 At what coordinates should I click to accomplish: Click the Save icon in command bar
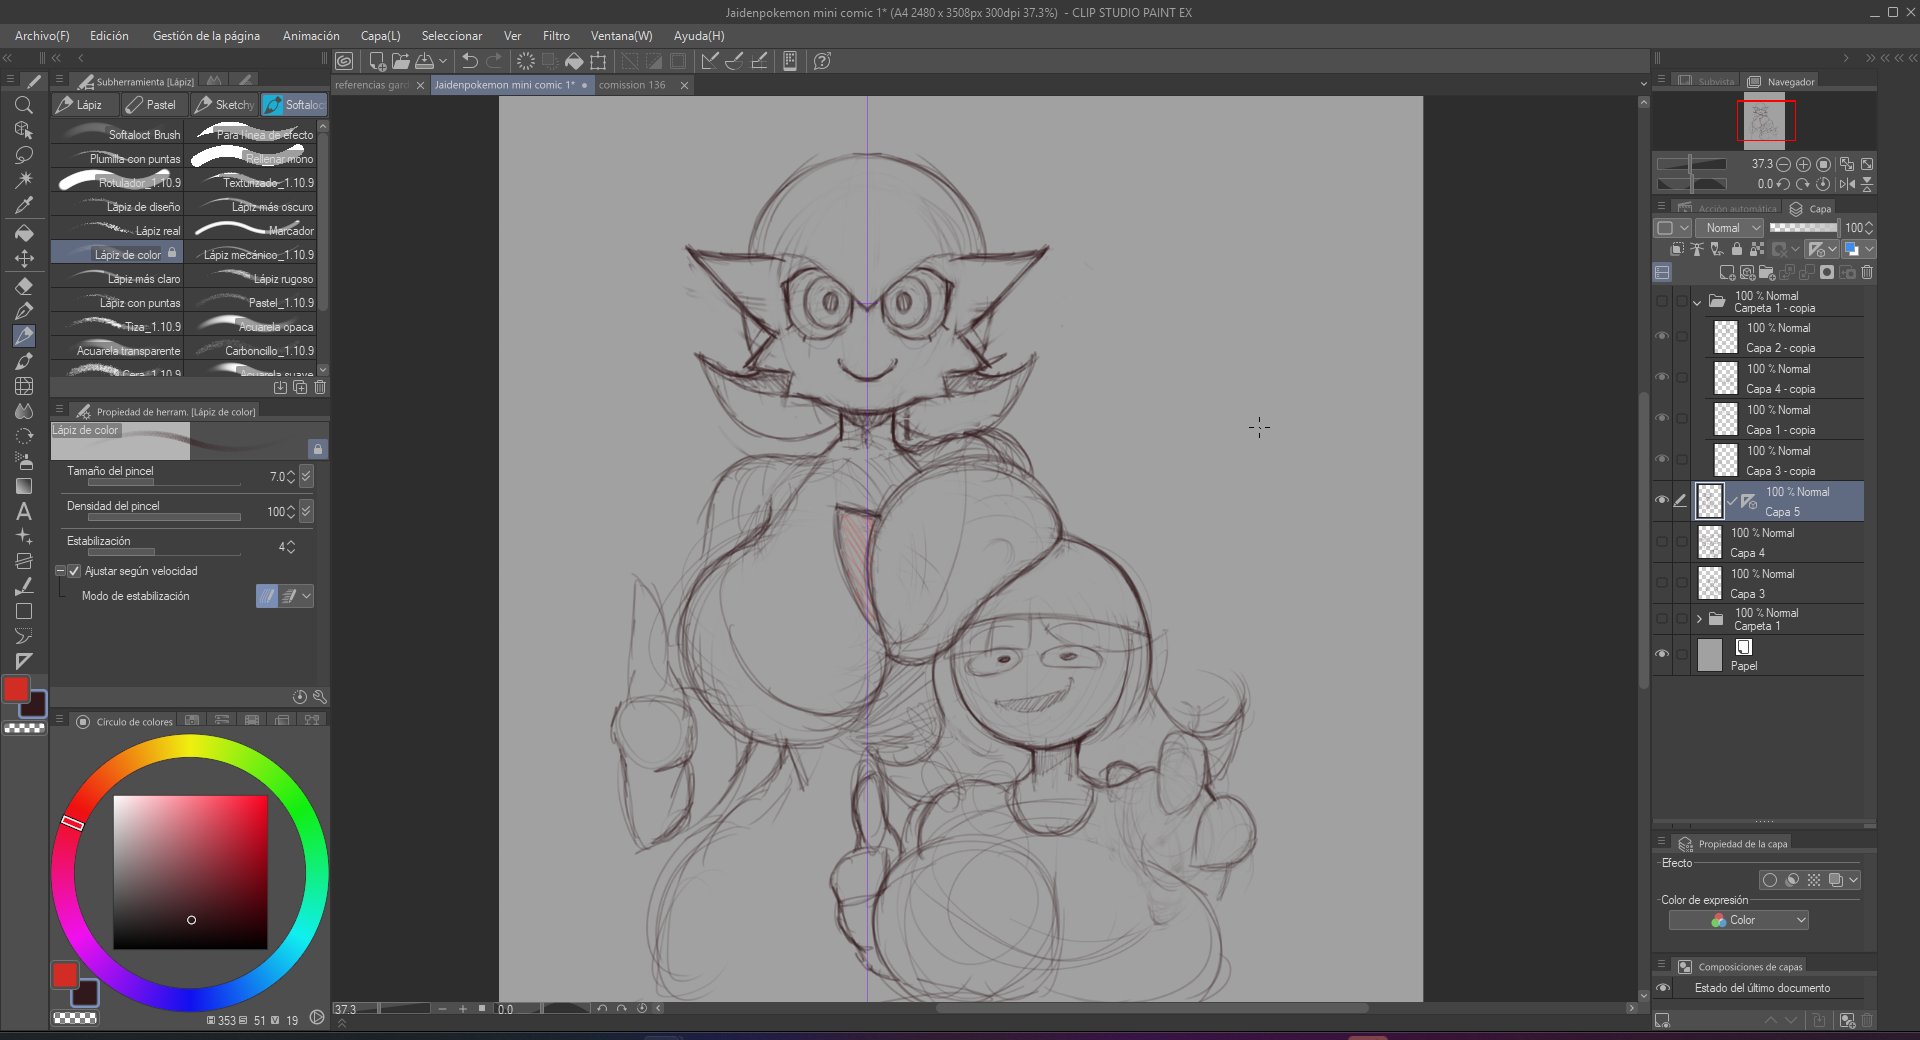tap(425, 61)
